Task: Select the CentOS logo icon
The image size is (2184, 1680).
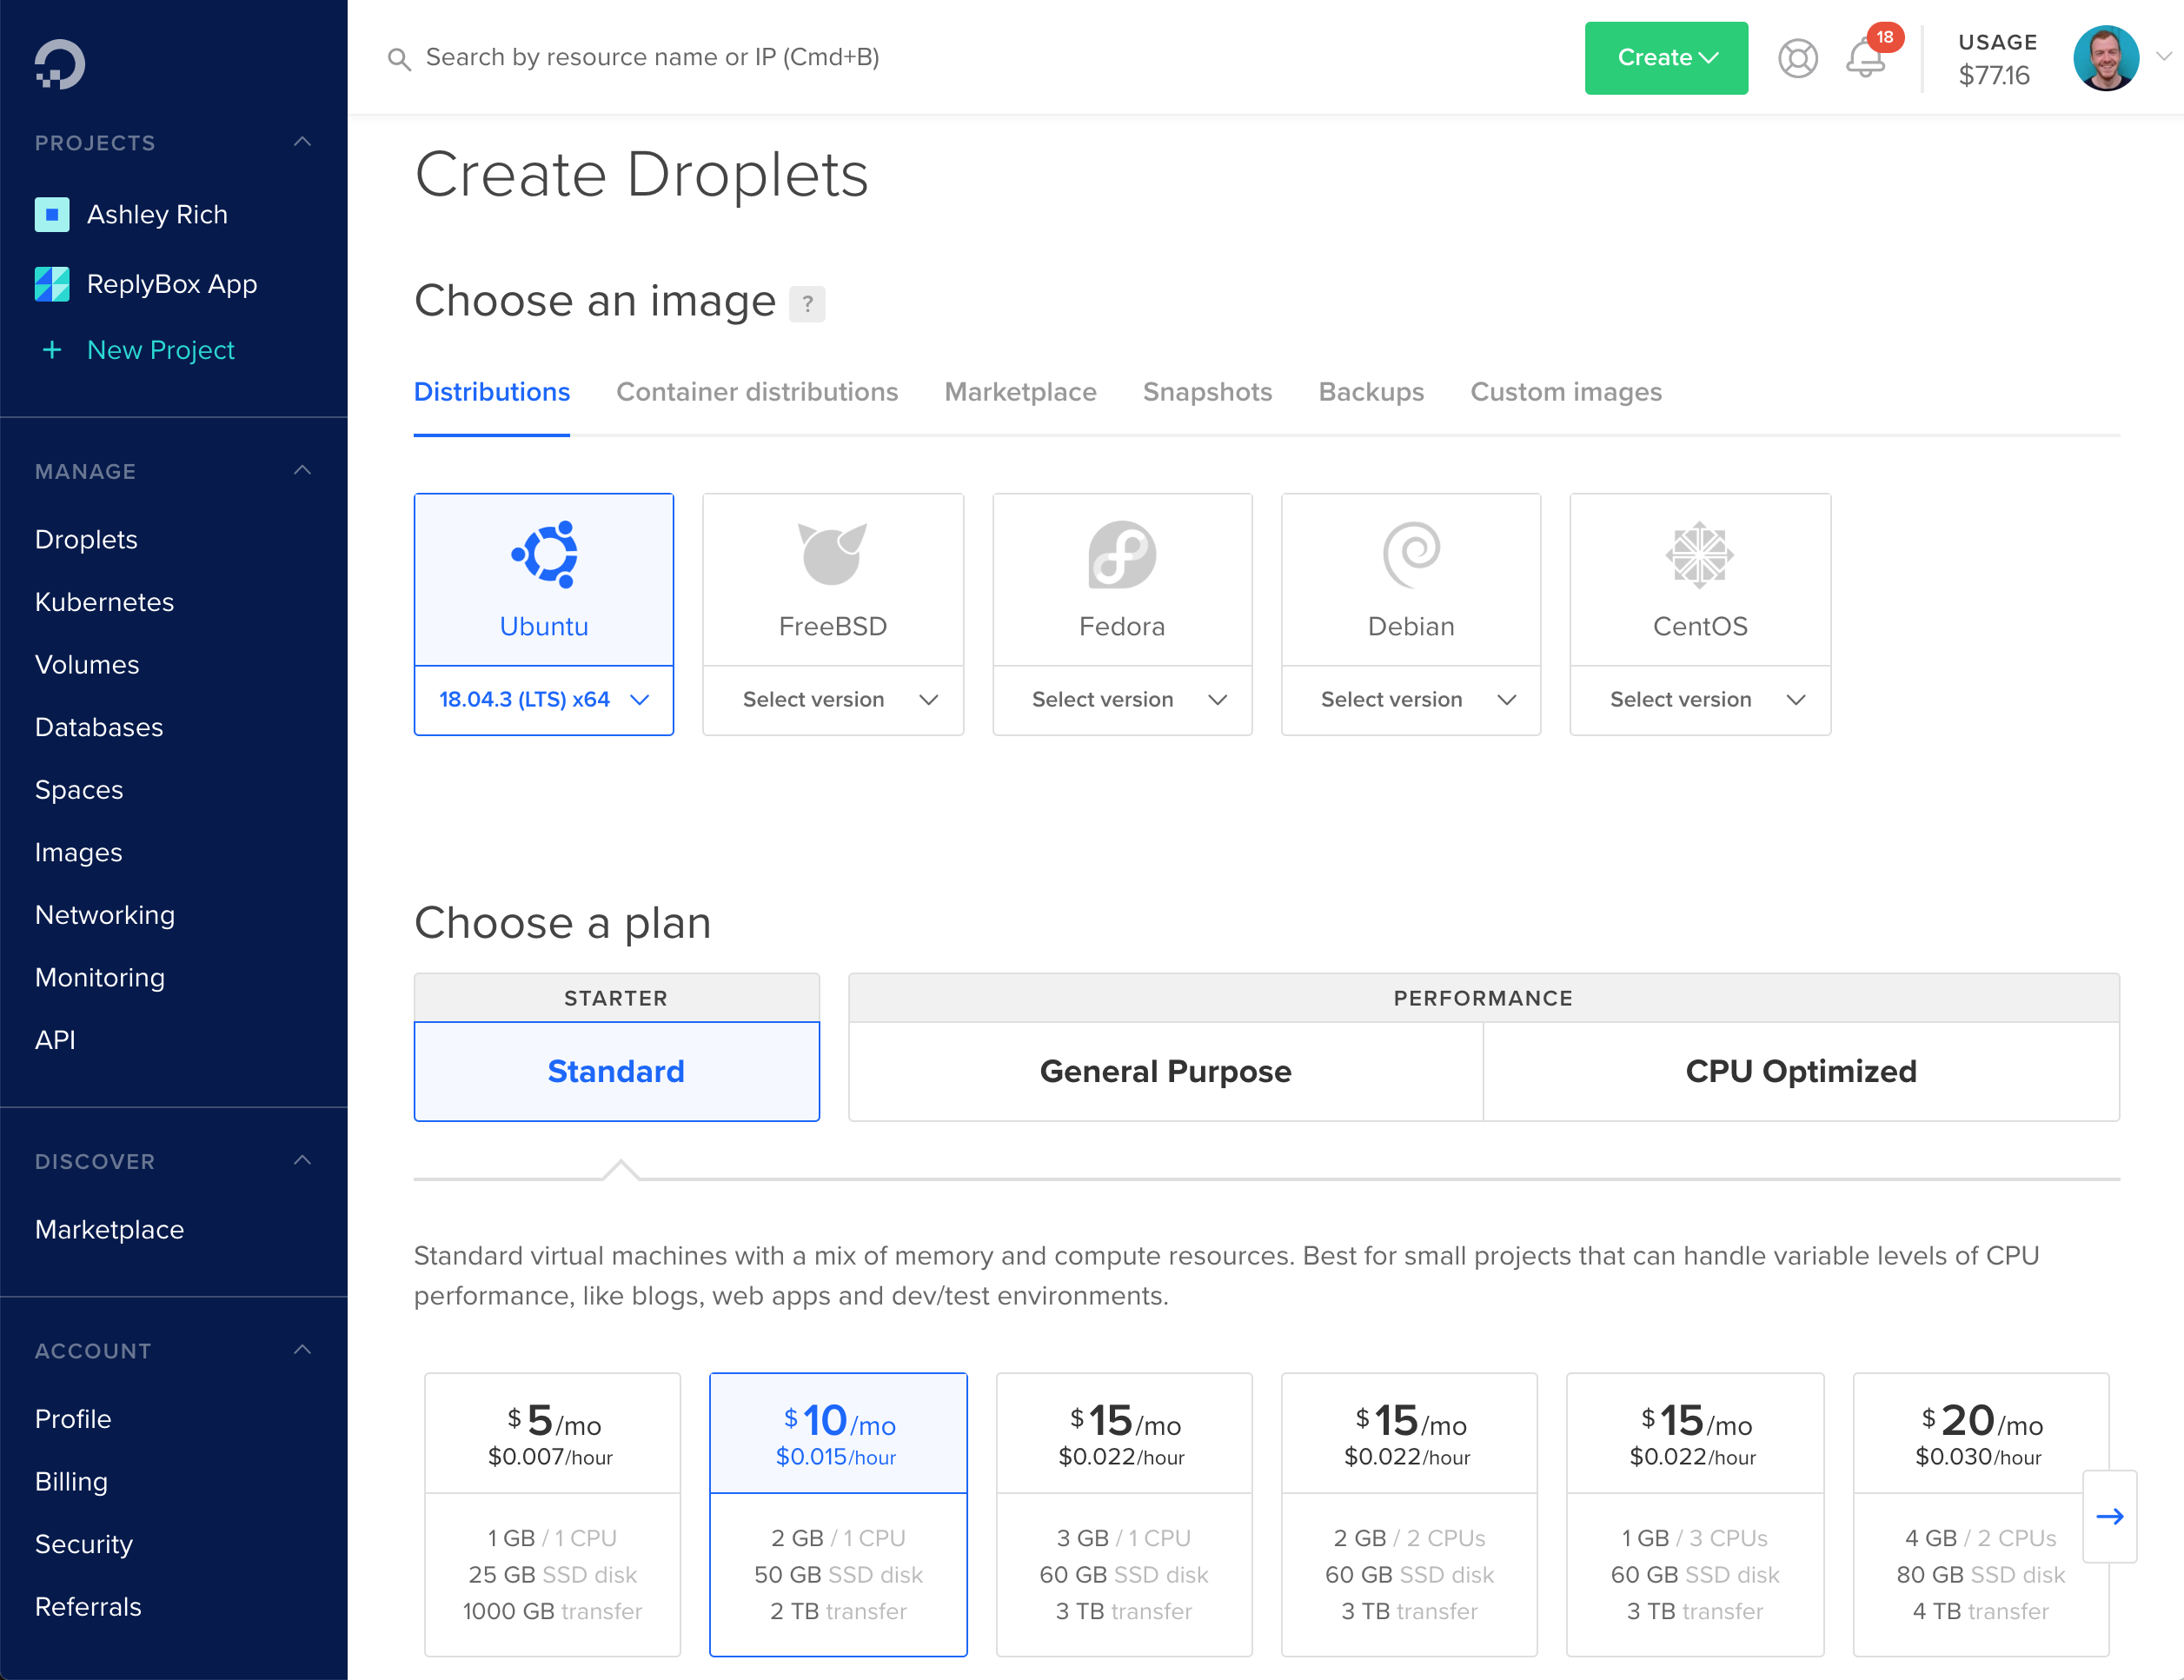Action: click(1700, 554)
